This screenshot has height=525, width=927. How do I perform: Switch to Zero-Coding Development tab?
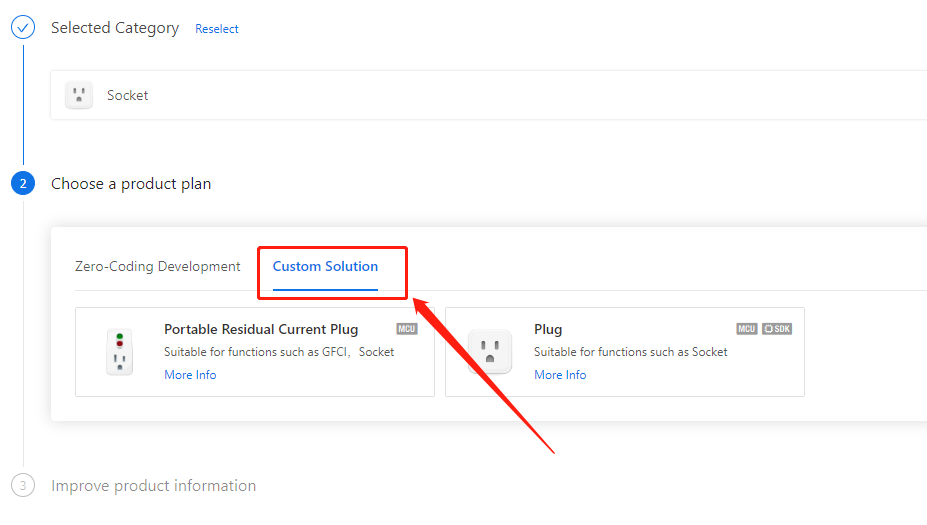pyautogui.click(x=157, y=267)
